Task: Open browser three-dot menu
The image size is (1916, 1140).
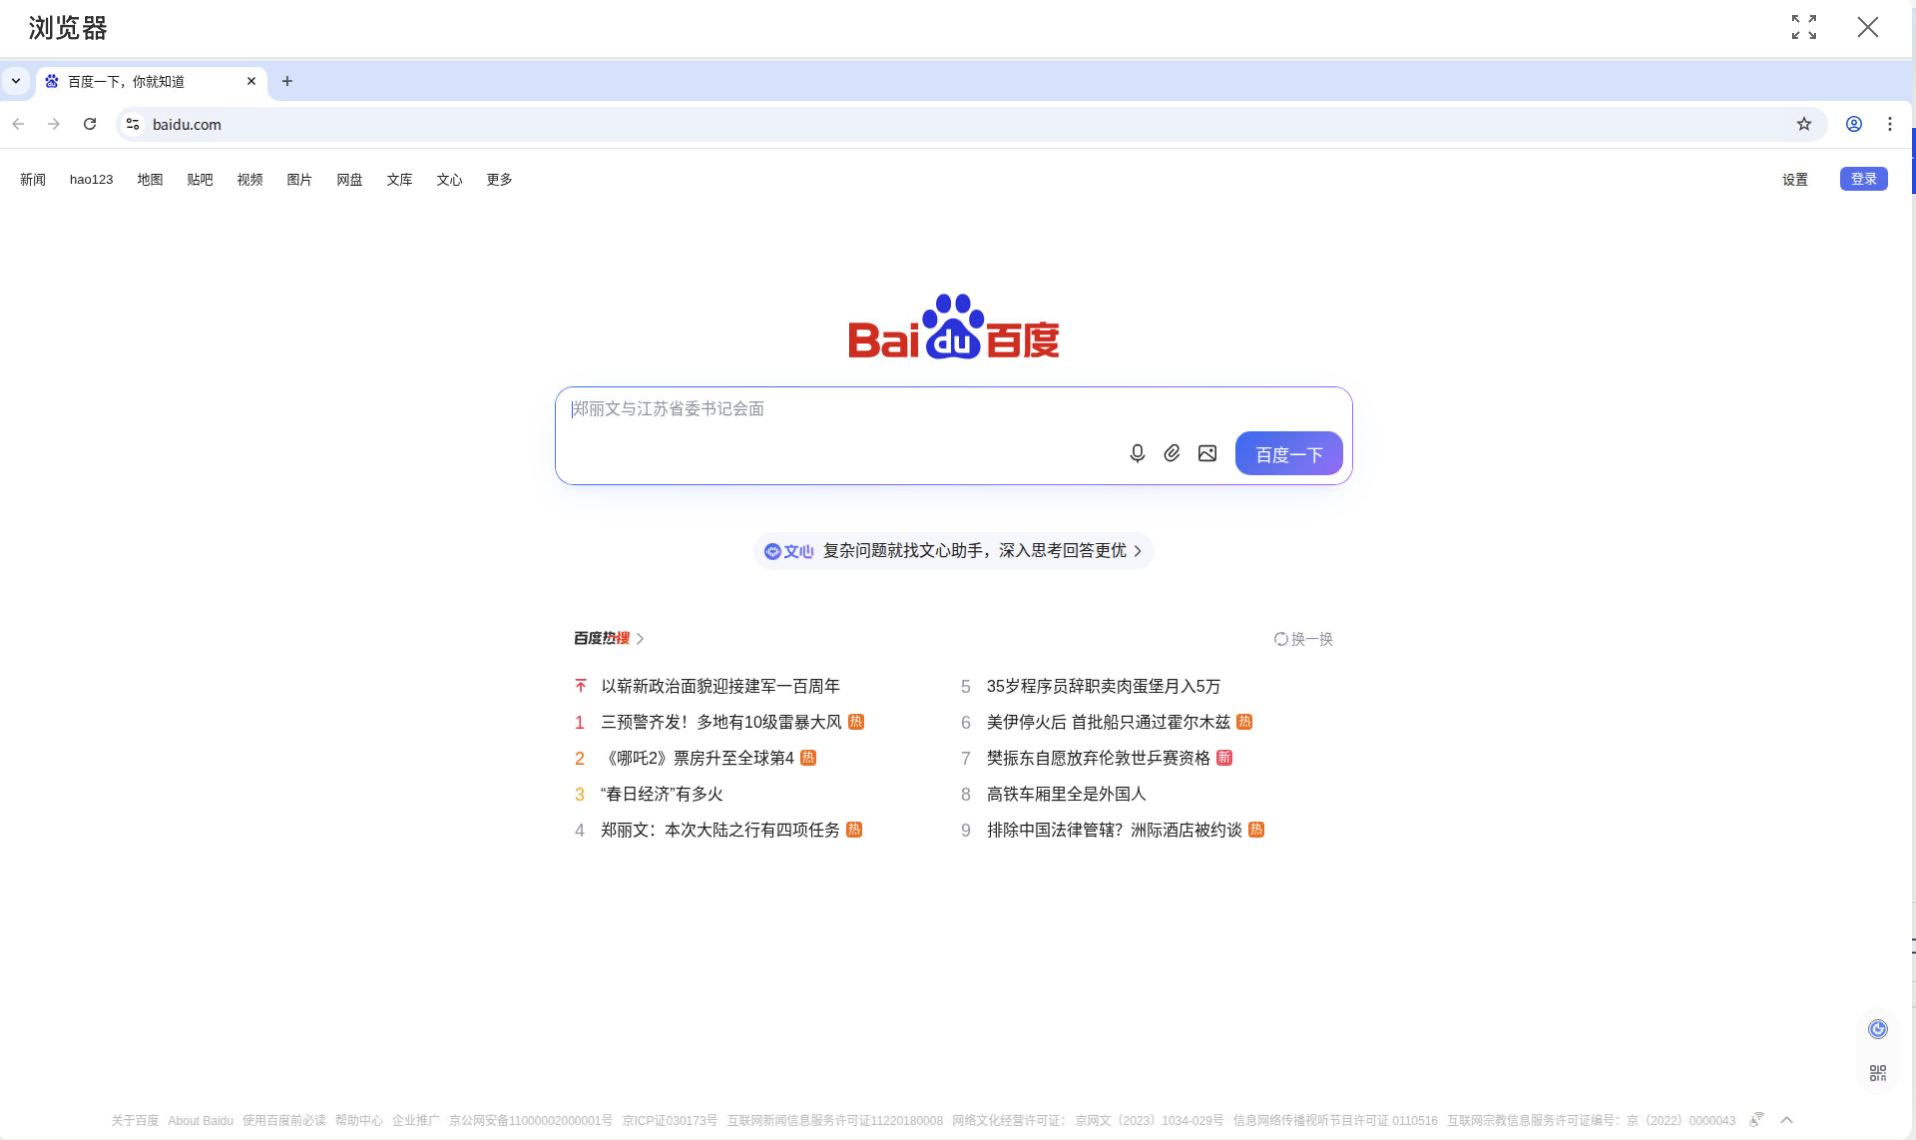Action: pos(1889,124)
